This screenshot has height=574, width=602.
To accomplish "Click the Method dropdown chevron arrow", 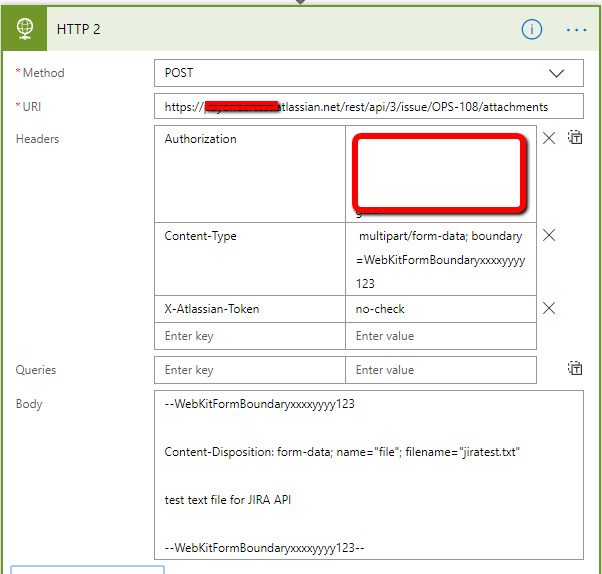I will [x=556, y=73].
